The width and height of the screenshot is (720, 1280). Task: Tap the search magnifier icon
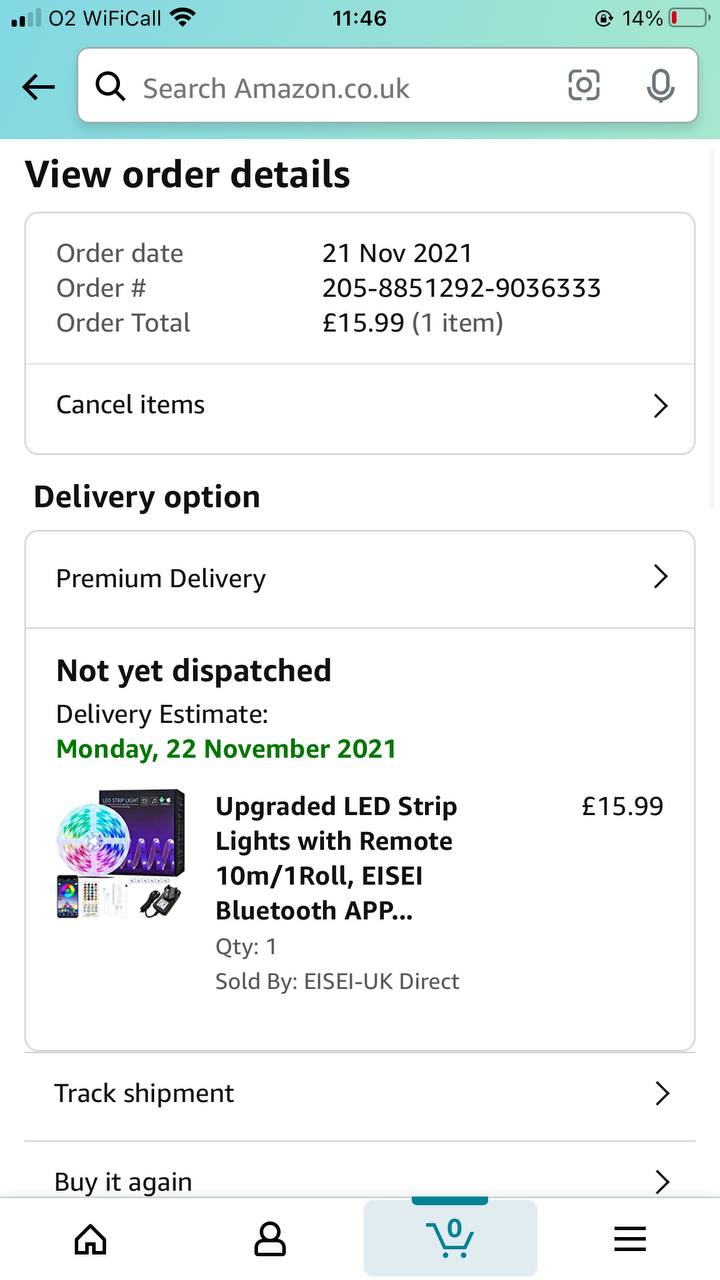[x=110, y=88]
